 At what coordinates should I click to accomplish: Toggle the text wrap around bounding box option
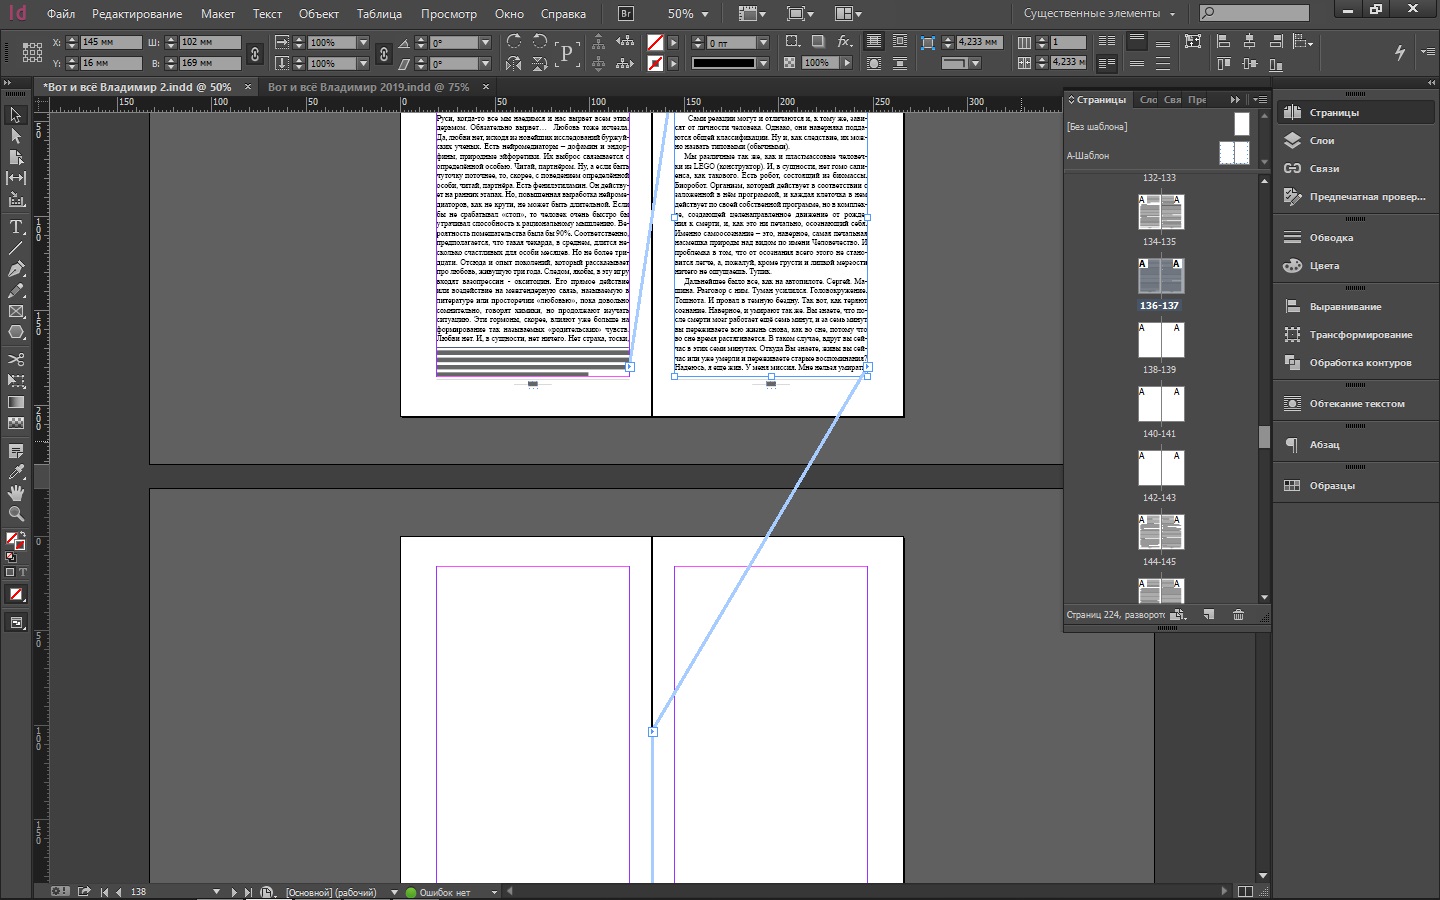coord(900,42)
